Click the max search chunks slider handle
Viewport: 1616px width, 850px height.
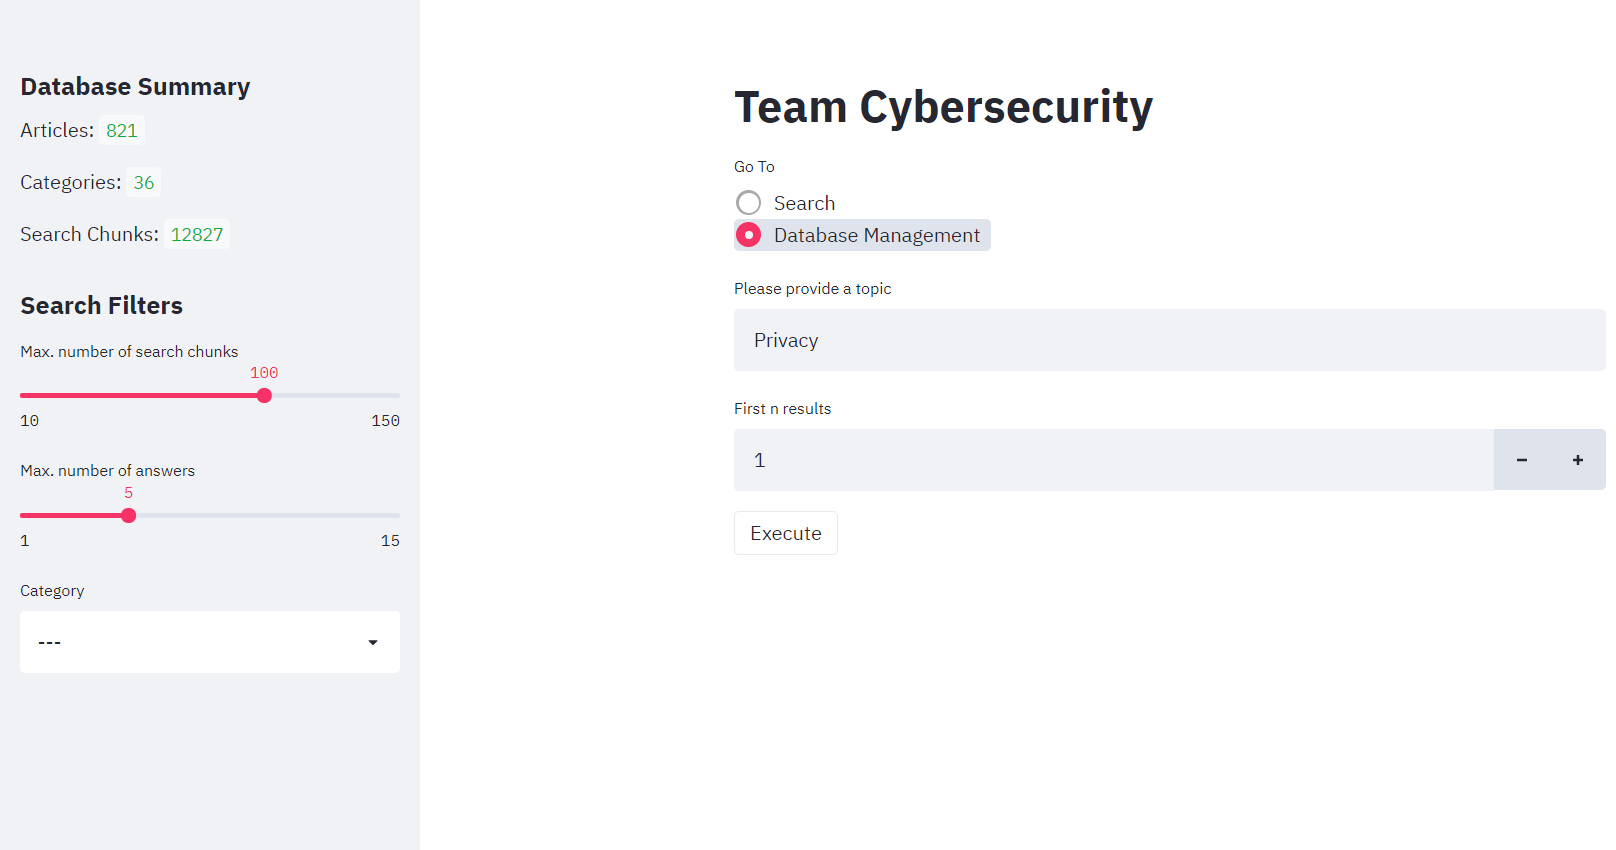coord(264,396)
